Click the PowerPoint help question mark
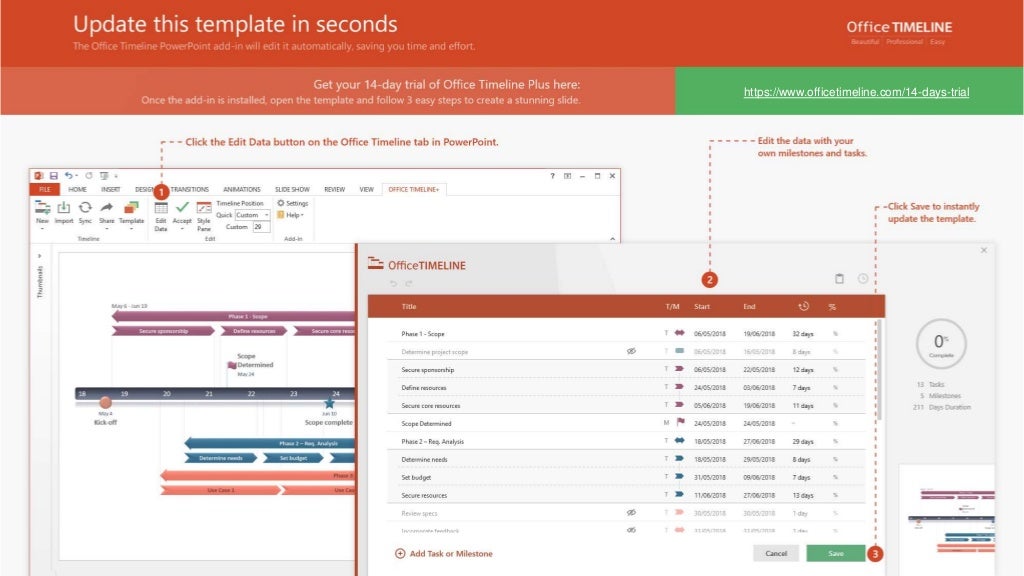 [x=552, y=176]
